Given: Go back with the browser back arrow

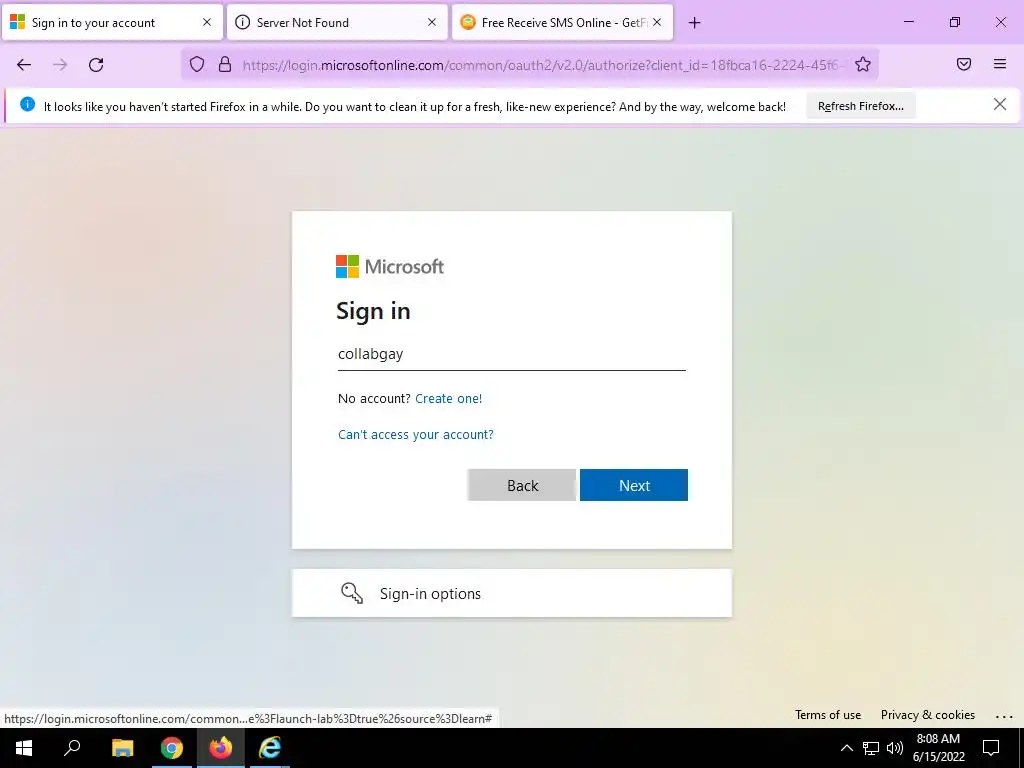Looking at the screenshot, I should pos(24,64).
